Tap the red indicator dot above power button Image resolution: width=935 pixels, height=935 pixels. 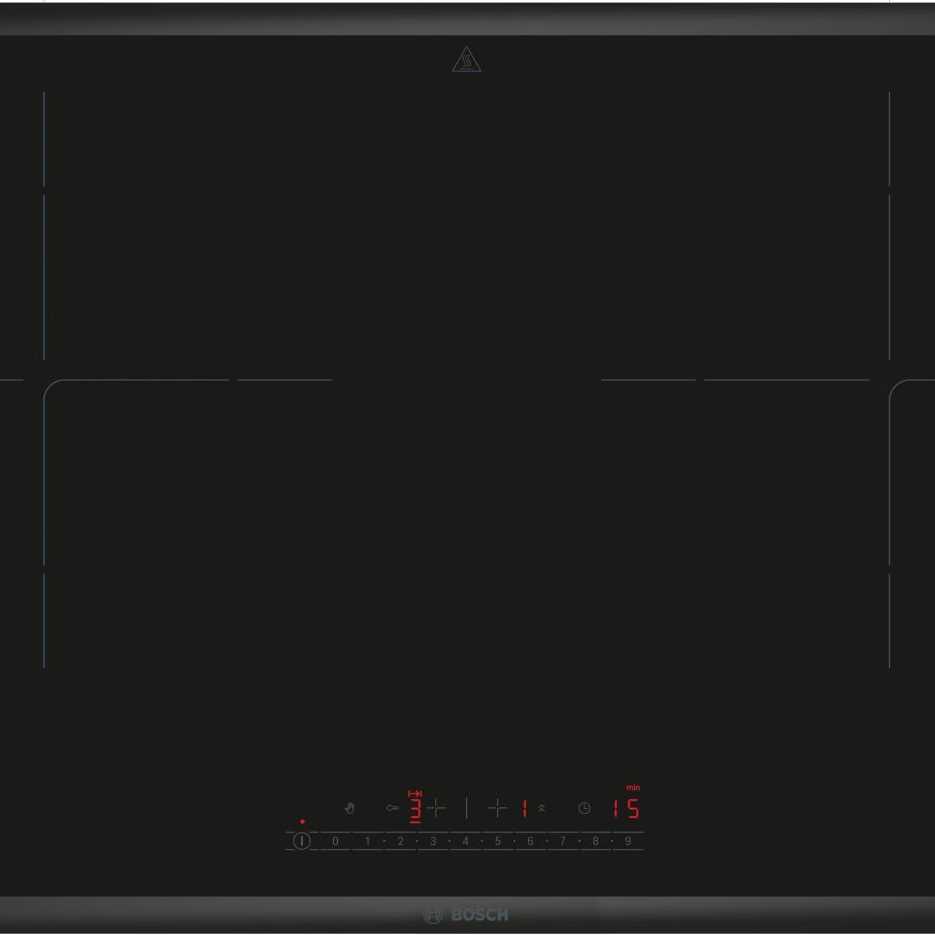pyautogui.click(x=302, y=822)
